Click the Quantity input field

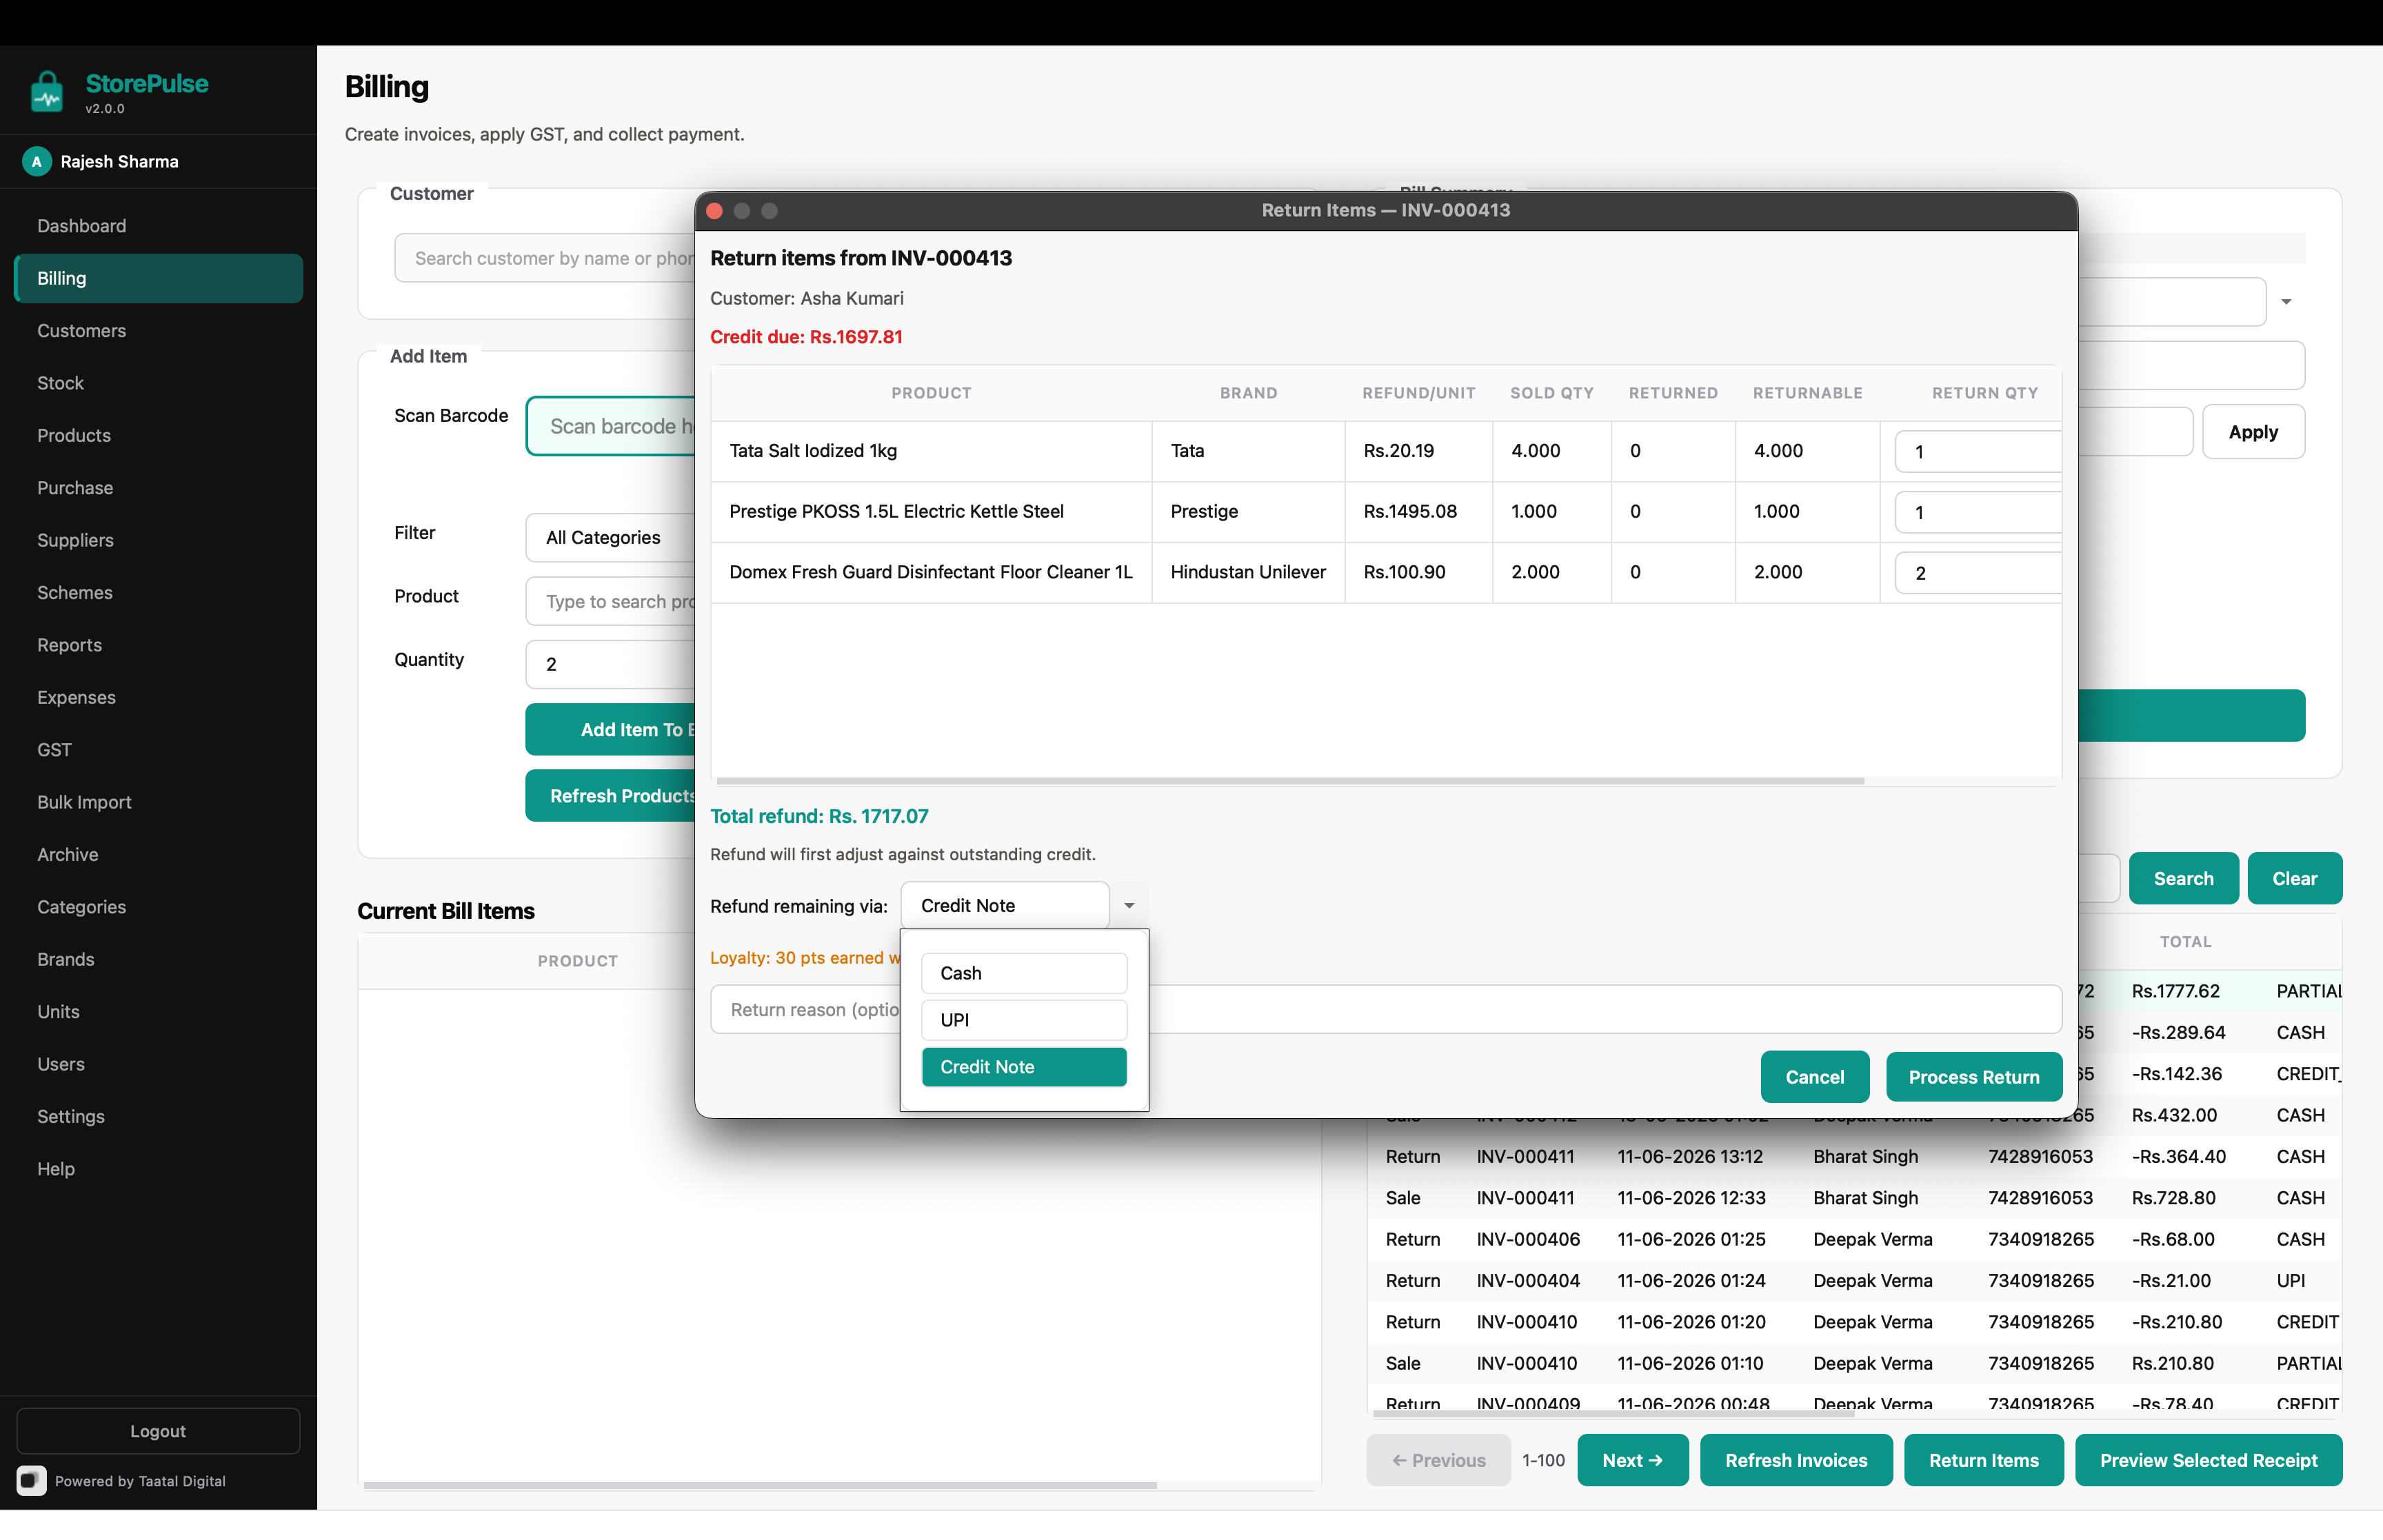(611, 664)
